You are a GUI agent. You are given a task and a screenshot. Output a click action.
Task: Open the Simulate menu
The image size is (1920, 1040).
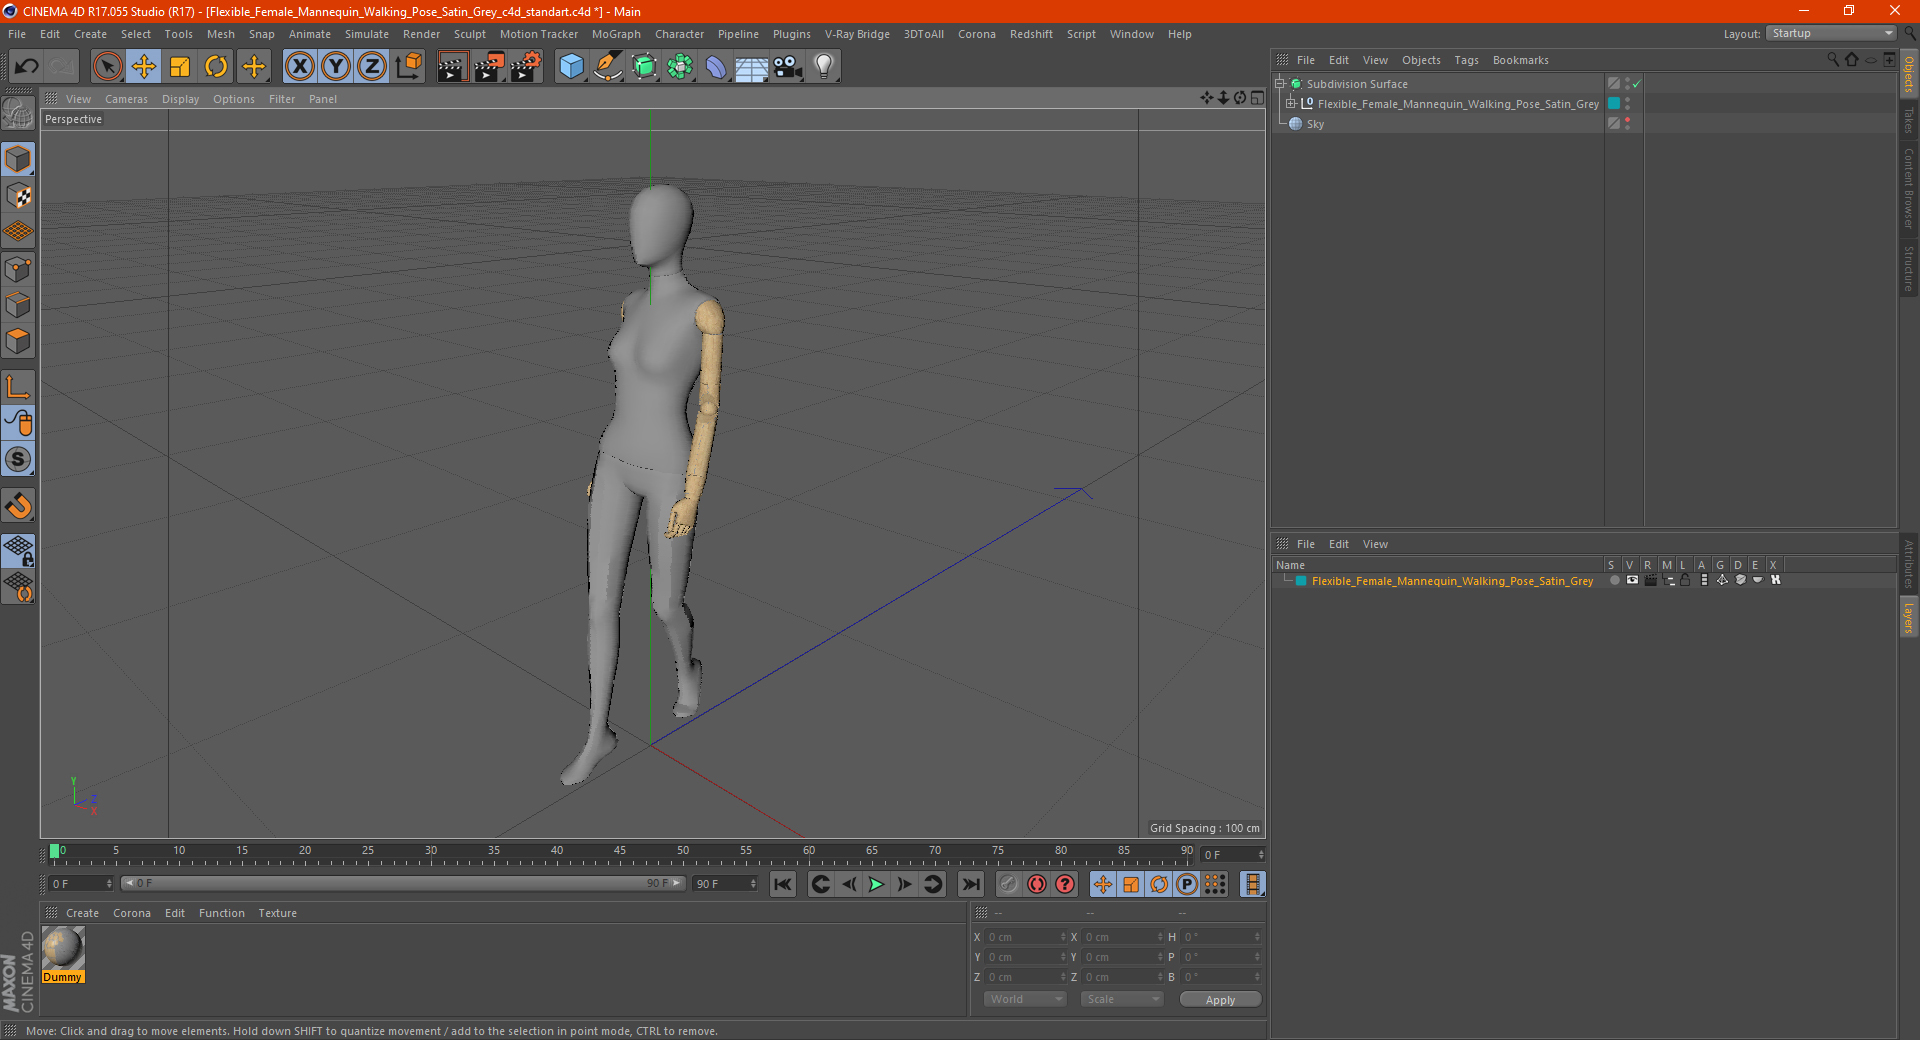click(367, 34)
